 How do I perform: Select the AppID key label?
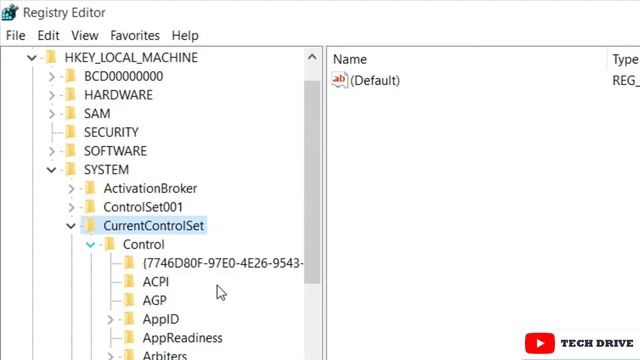161,320
